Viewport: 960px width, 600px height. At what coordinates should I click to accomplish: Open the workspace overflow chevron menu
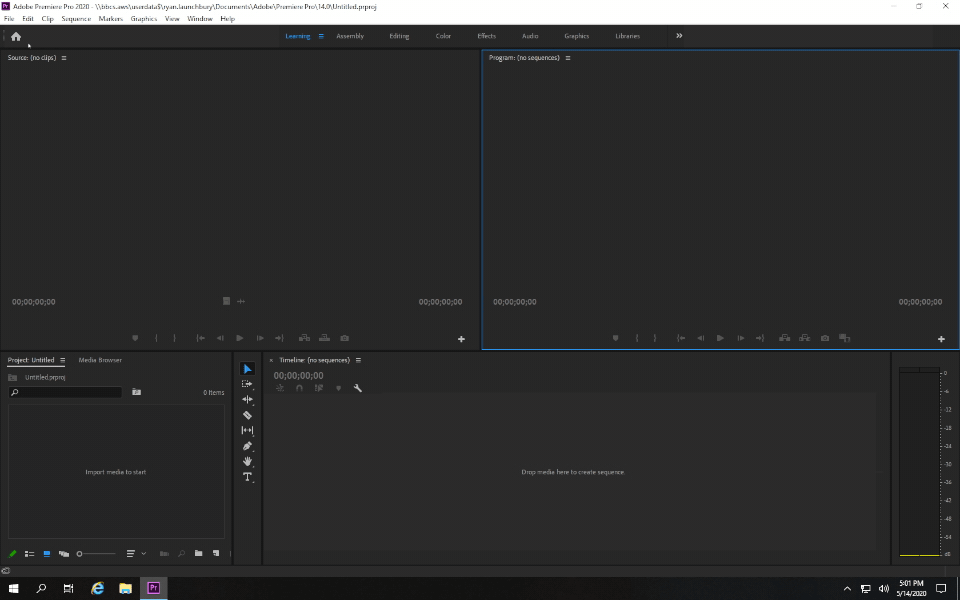click(679, 36)
